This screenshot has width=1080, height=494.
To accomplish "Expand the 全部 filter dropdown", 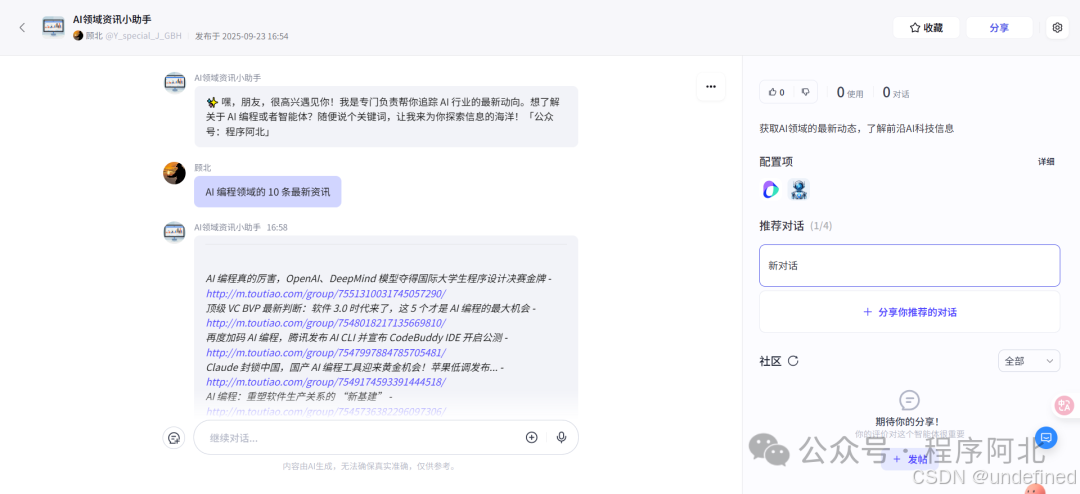I will (1029, 360).
